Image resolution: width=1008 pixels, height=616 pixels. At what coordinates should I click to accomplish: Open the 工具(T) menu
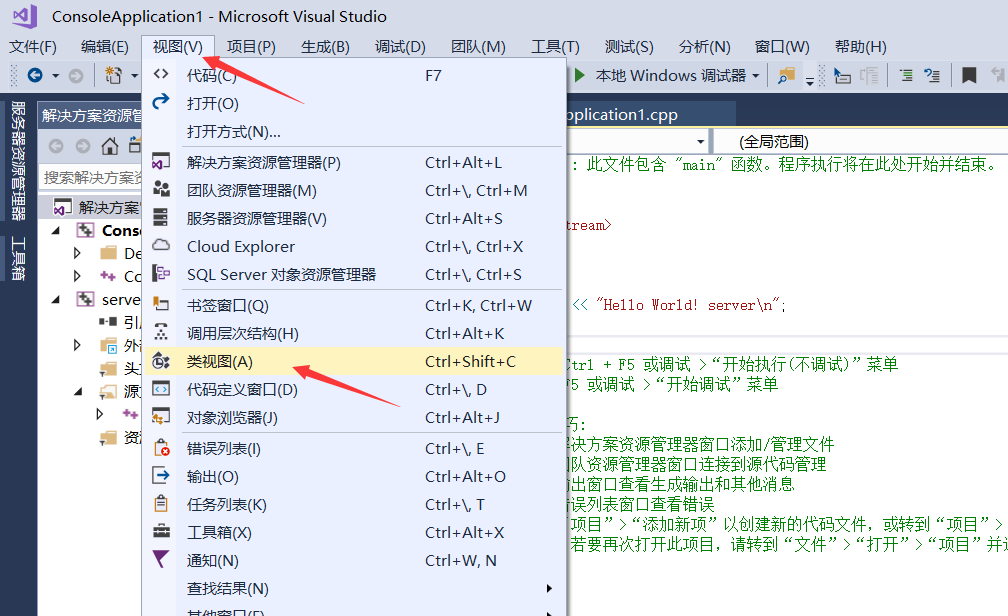pos(555,47)
